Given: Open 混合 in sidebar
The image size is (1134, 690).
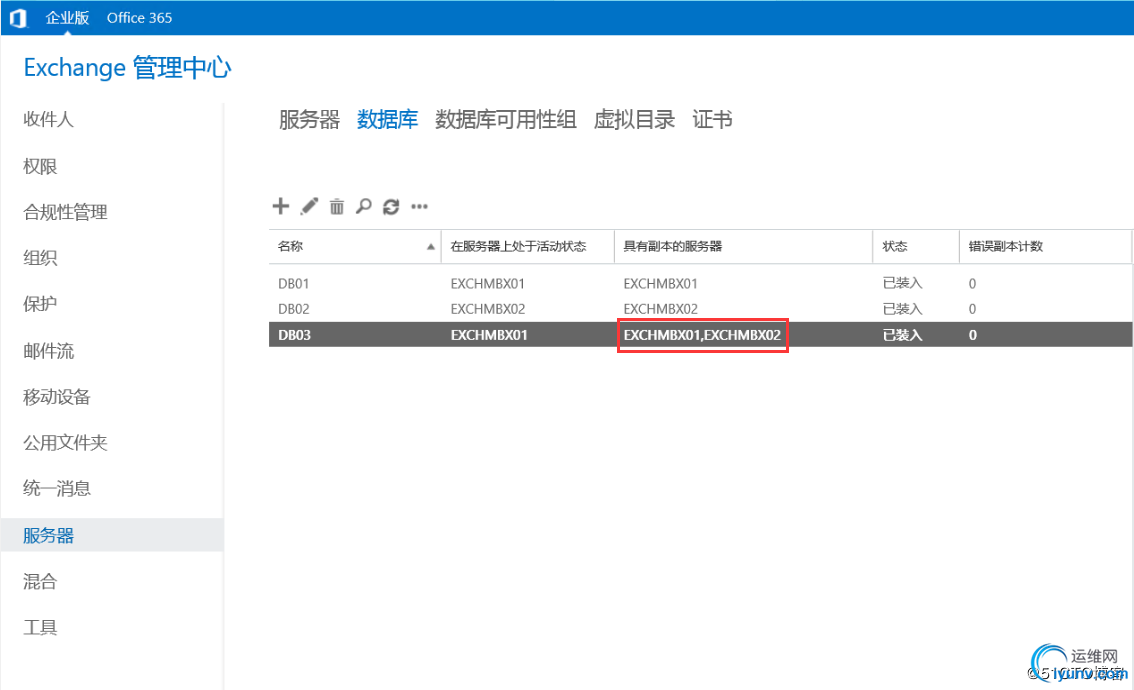Looking at the screenshot, I should 40,581.
